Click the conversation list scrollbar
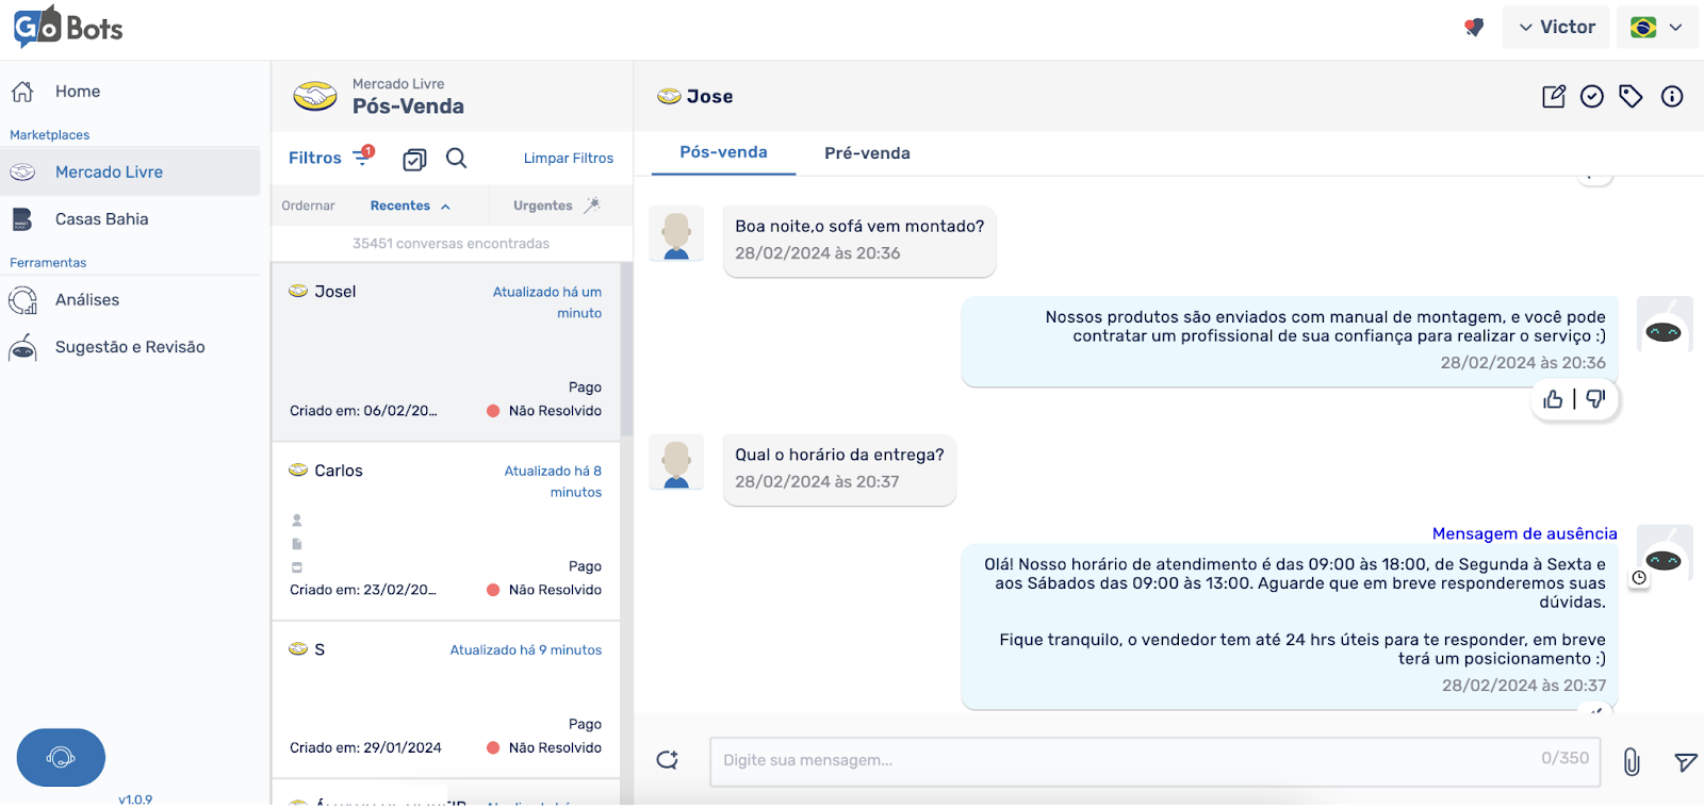The image size is (1708, 806). click(627, 349)
